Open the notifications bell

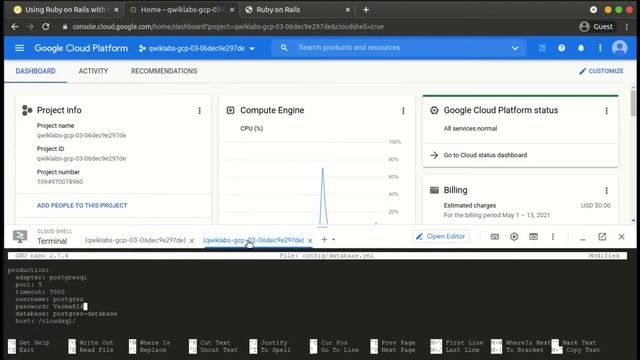(581, 48)
